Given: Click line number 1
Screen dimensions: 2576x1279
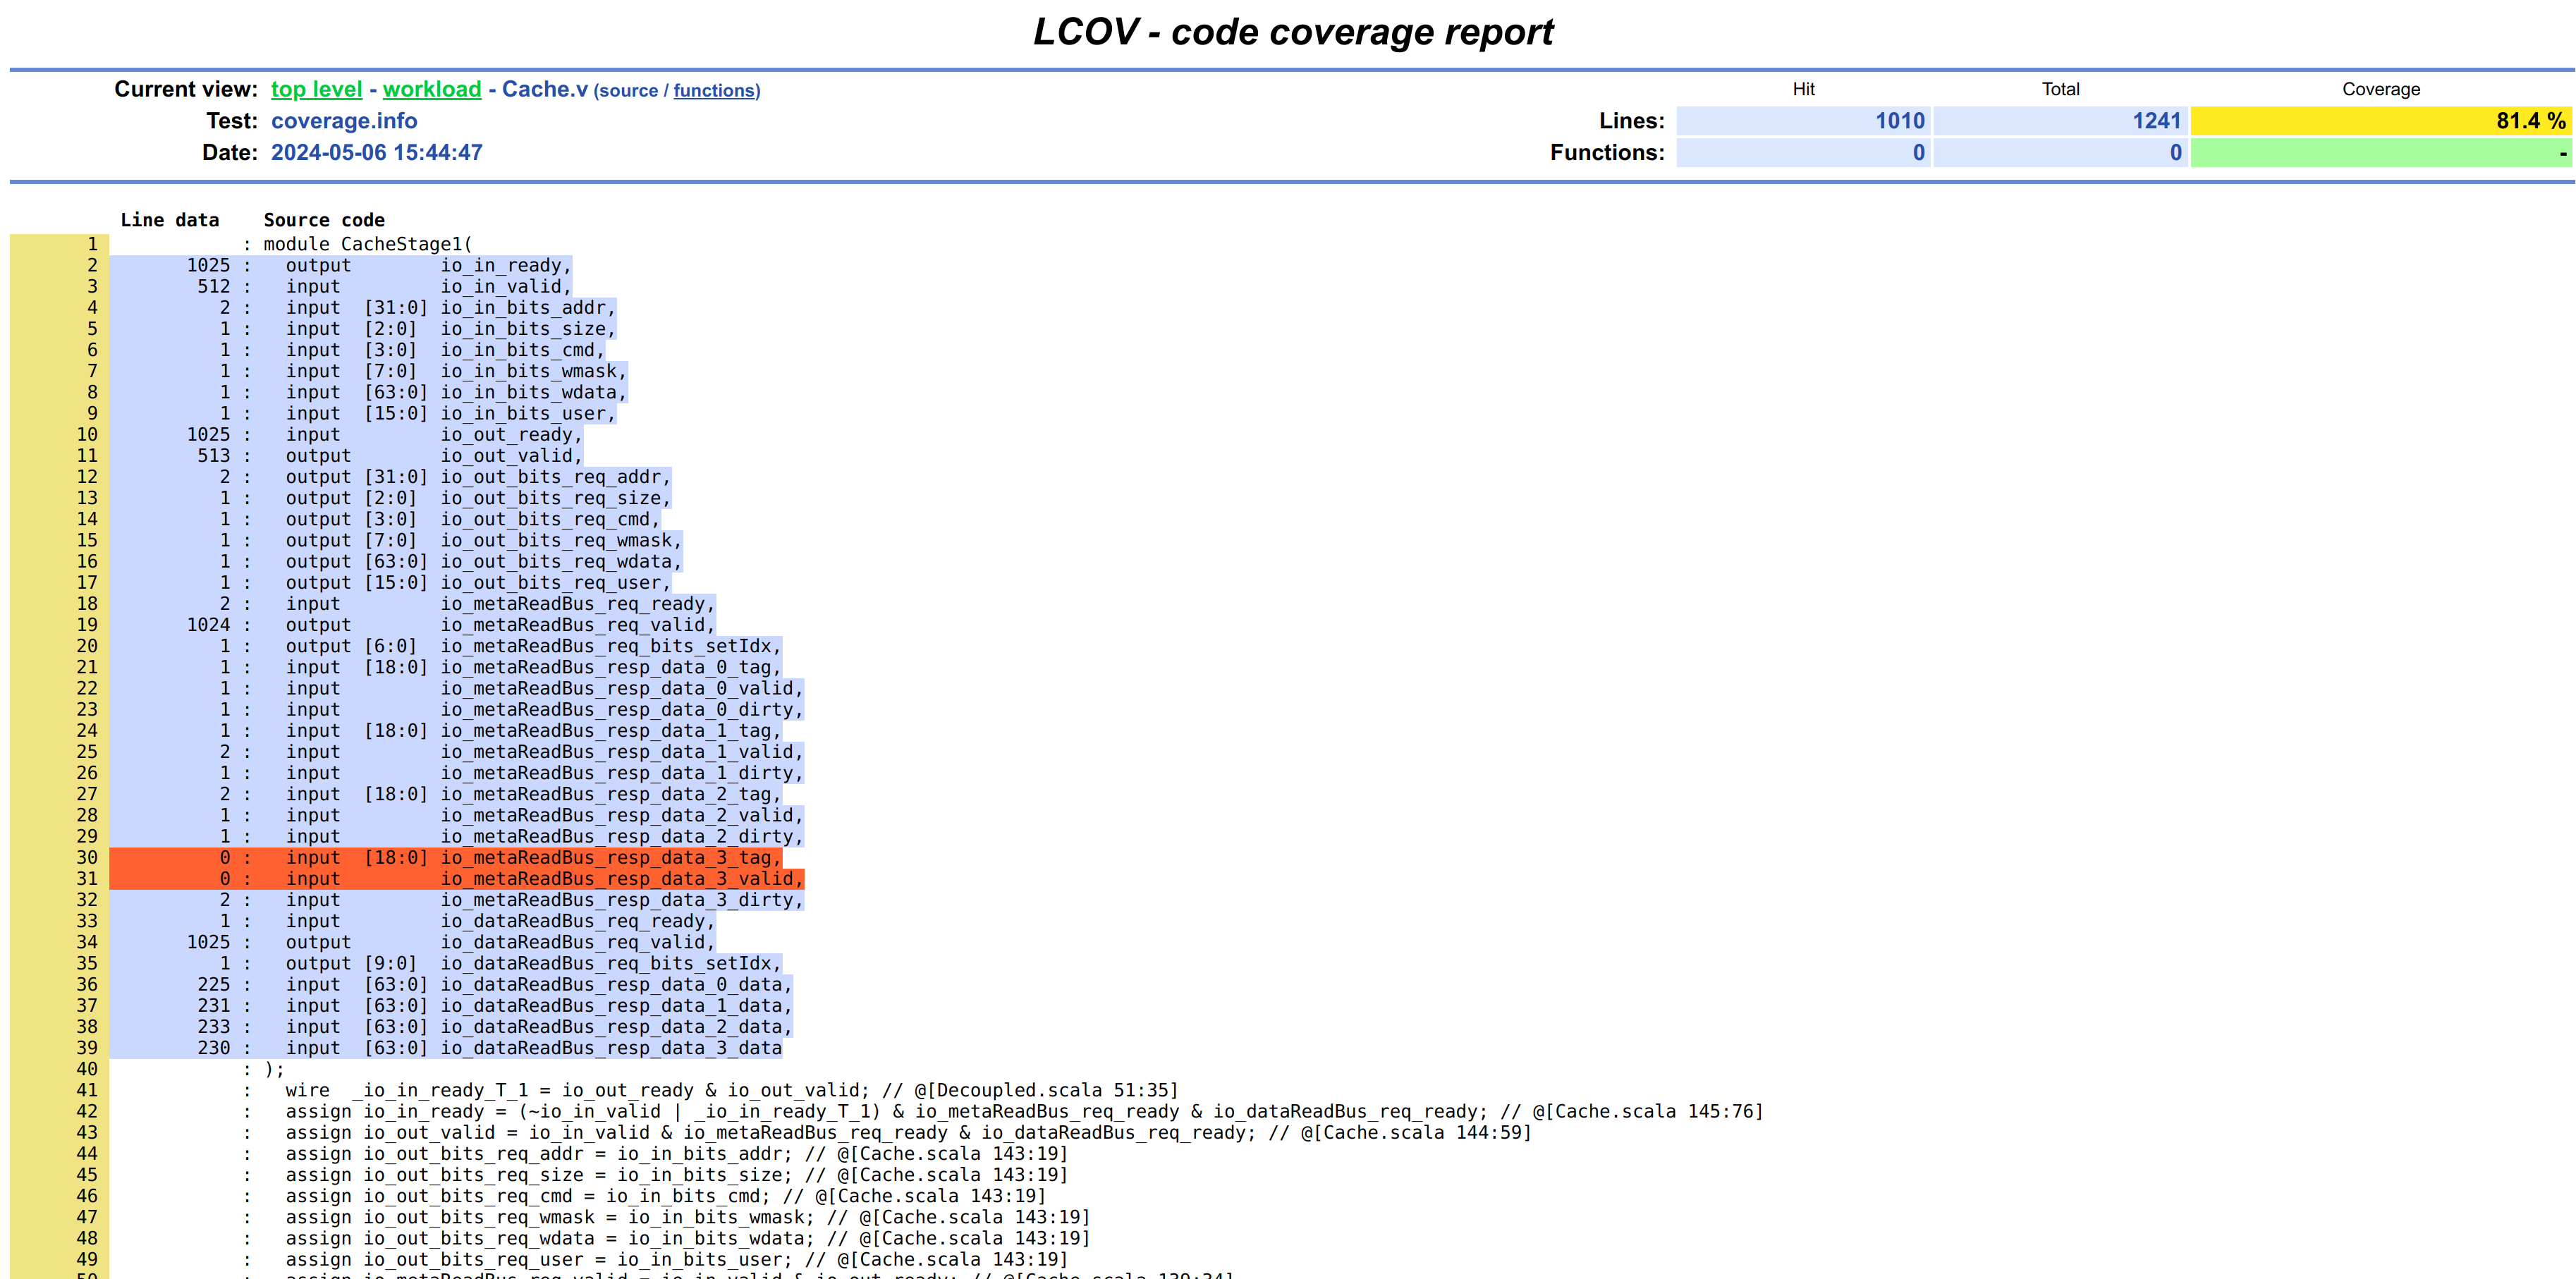Looking at the screenshot, I should click(x=92, y=244).
